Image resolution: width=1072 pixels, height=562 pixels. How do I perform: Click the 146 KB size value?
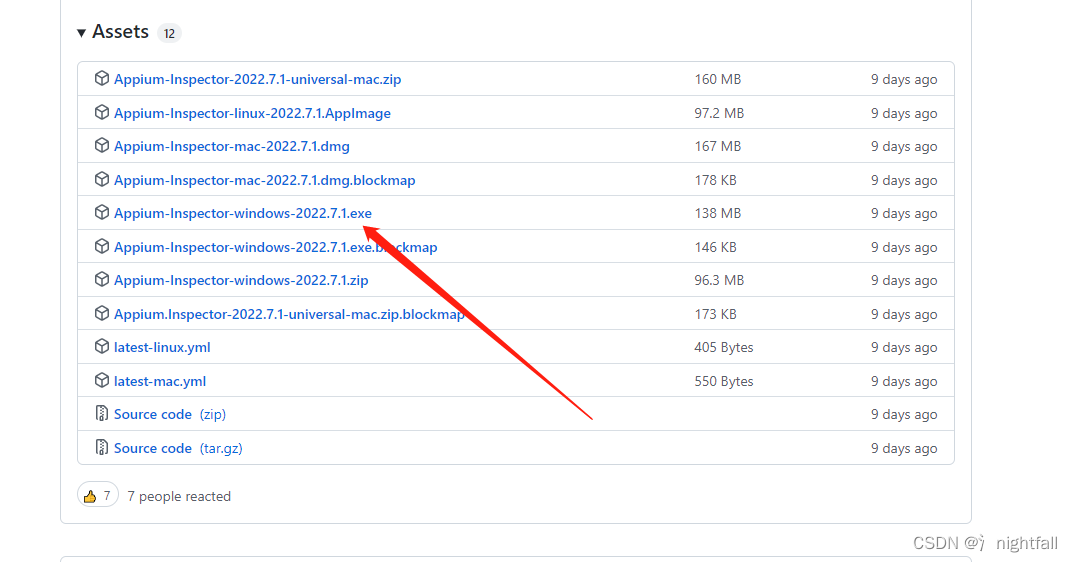coord(716,247)
